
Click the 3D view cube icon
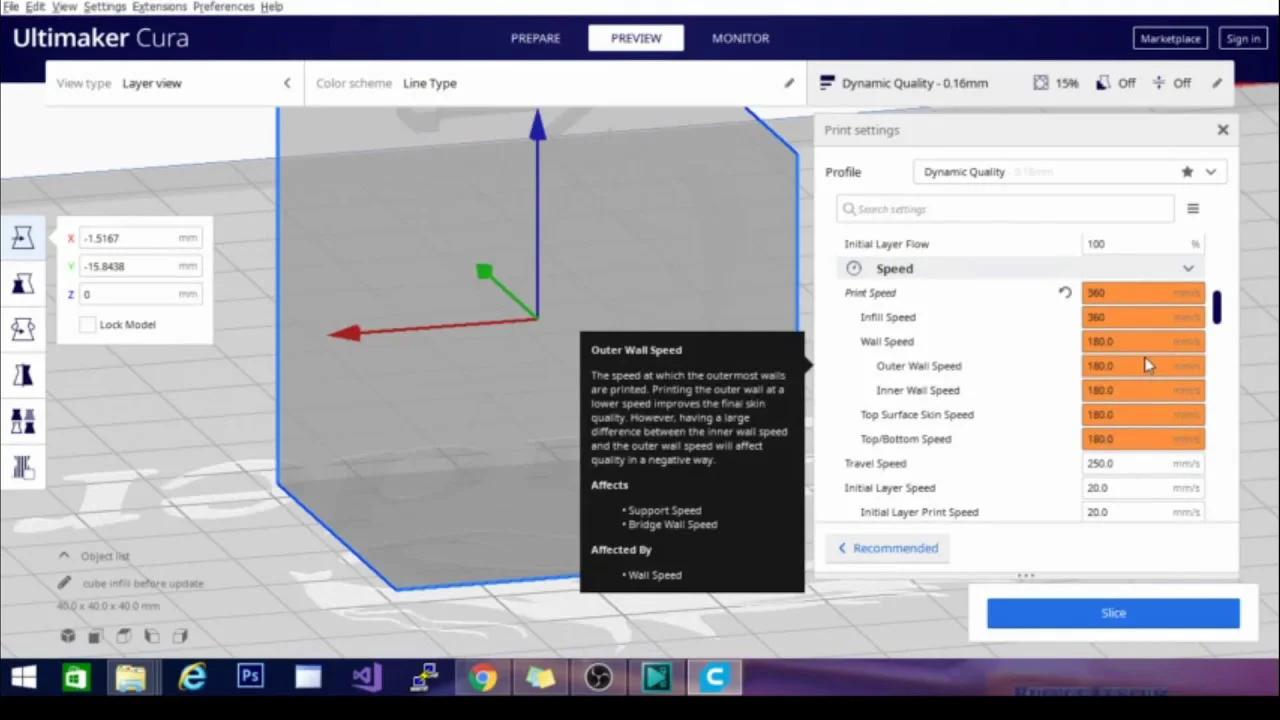click(x=68, y=636)
